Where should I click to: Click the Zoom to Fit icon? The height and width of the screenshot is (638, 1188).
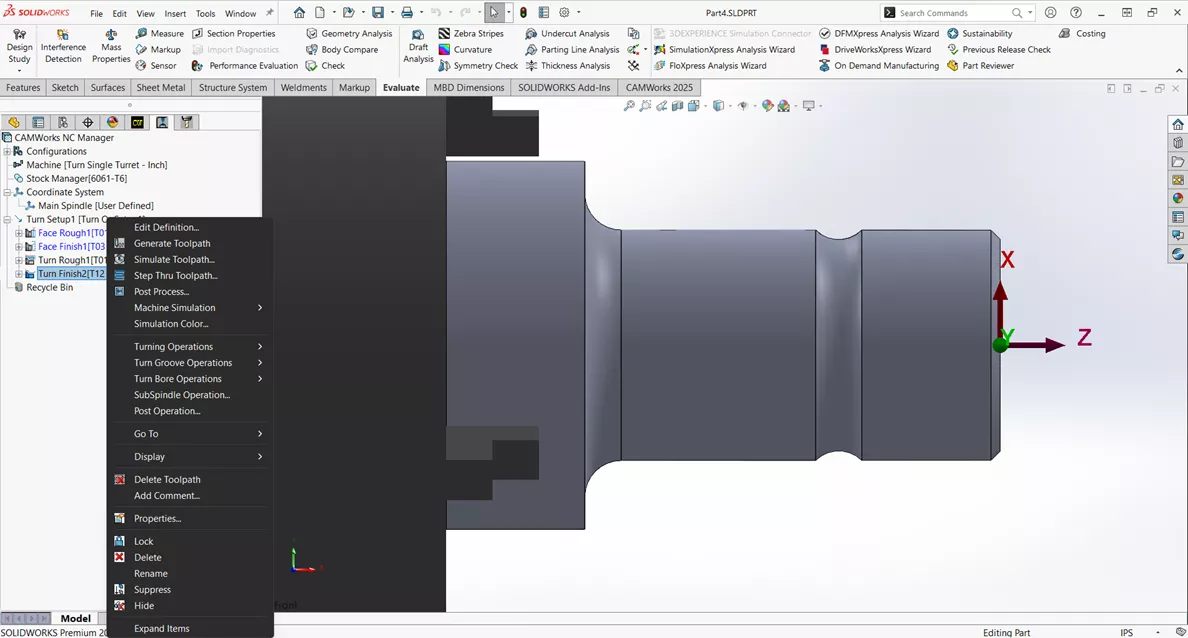tap(628, 105)
